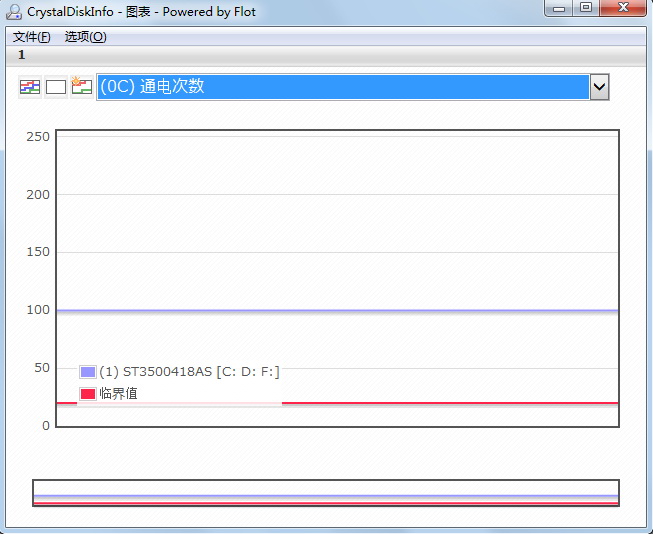This screenshot has width=653, height=534.
Task: Click the overview range strip below chart
Action: pyautogui.click(x=326, y=493)
